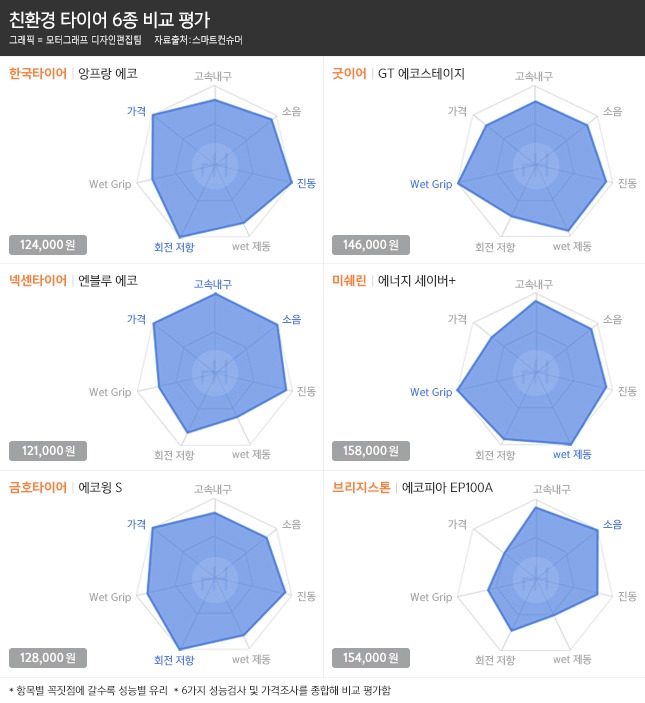The height and width of the screenshot is (703, 645).
Task: Click the 154,000원 price badge
Action: coord(371,658)
